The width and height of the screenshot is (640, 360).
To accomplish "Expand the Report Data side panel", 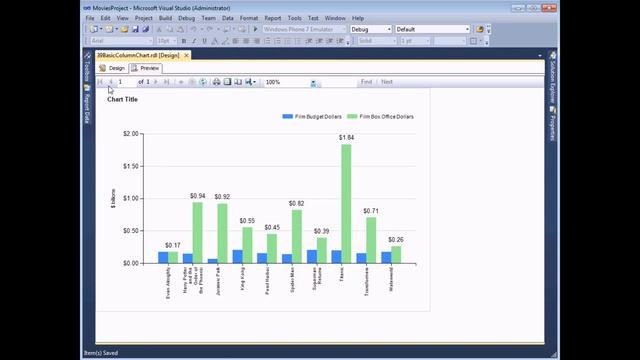I will [87, 104].
